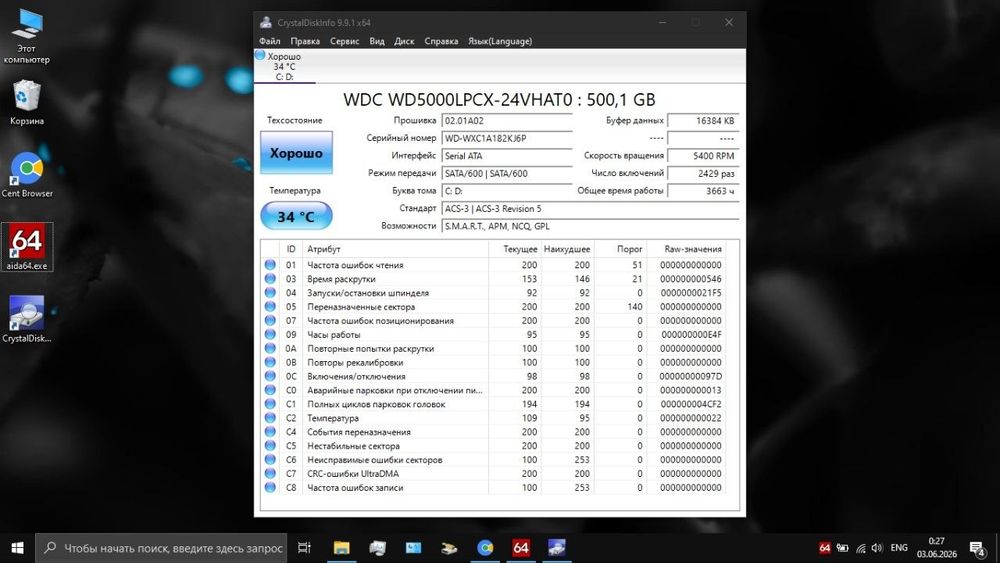The width and height of the screenshot is (1000, 563).
Task: Click the 3663 ч power-on hours field
Action: tap(703, 191)
